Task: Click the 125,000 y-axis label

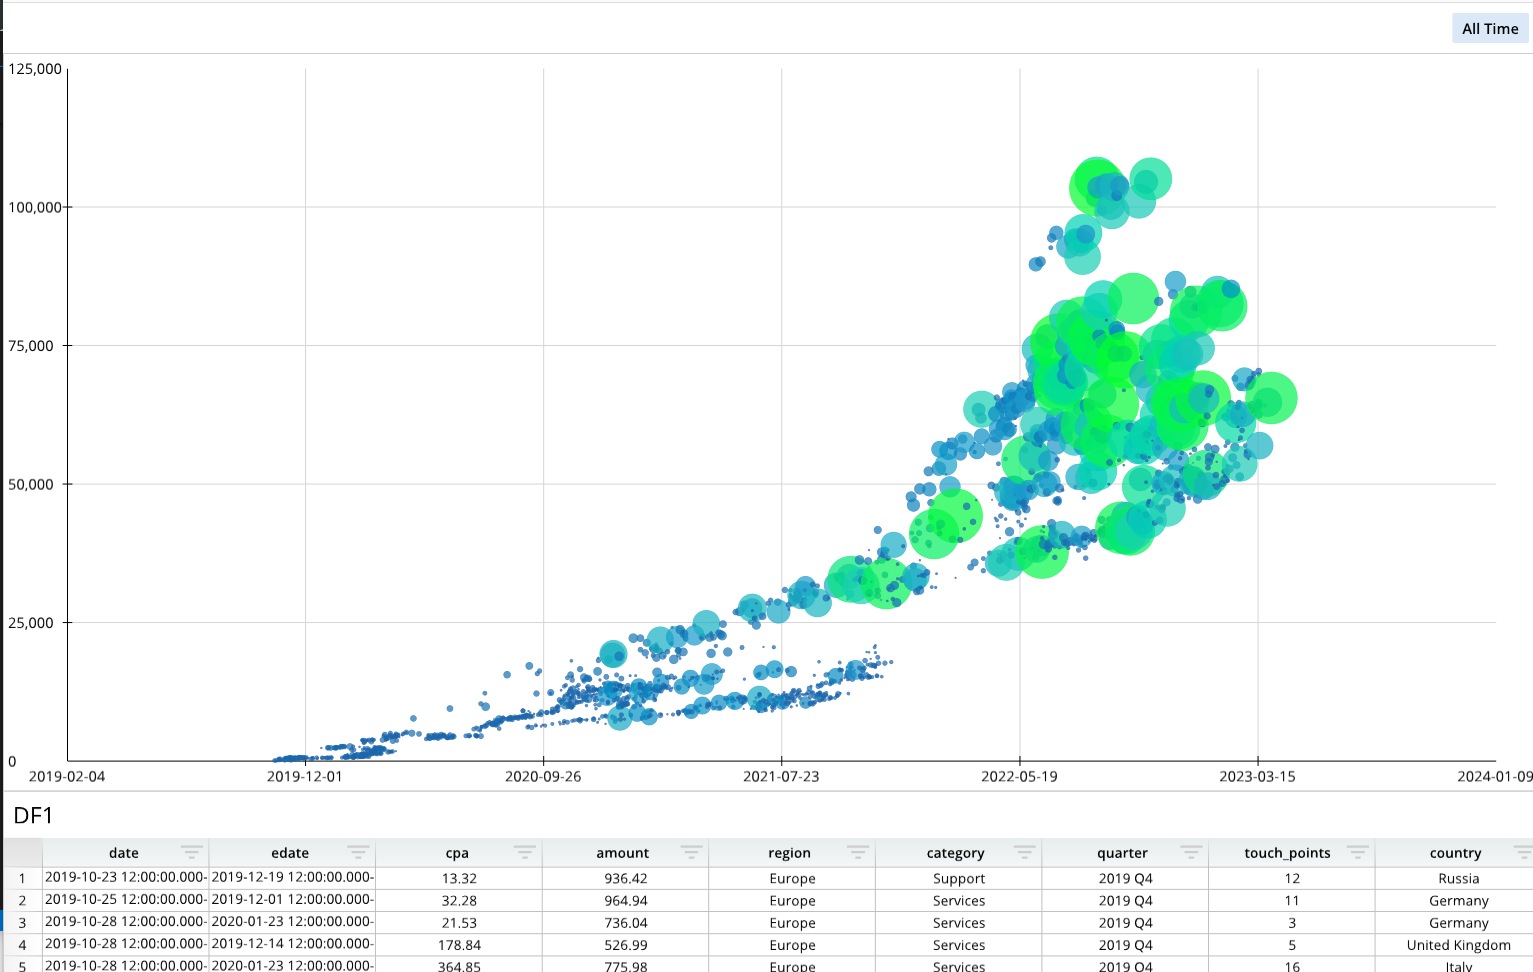Action: point(35,69)
